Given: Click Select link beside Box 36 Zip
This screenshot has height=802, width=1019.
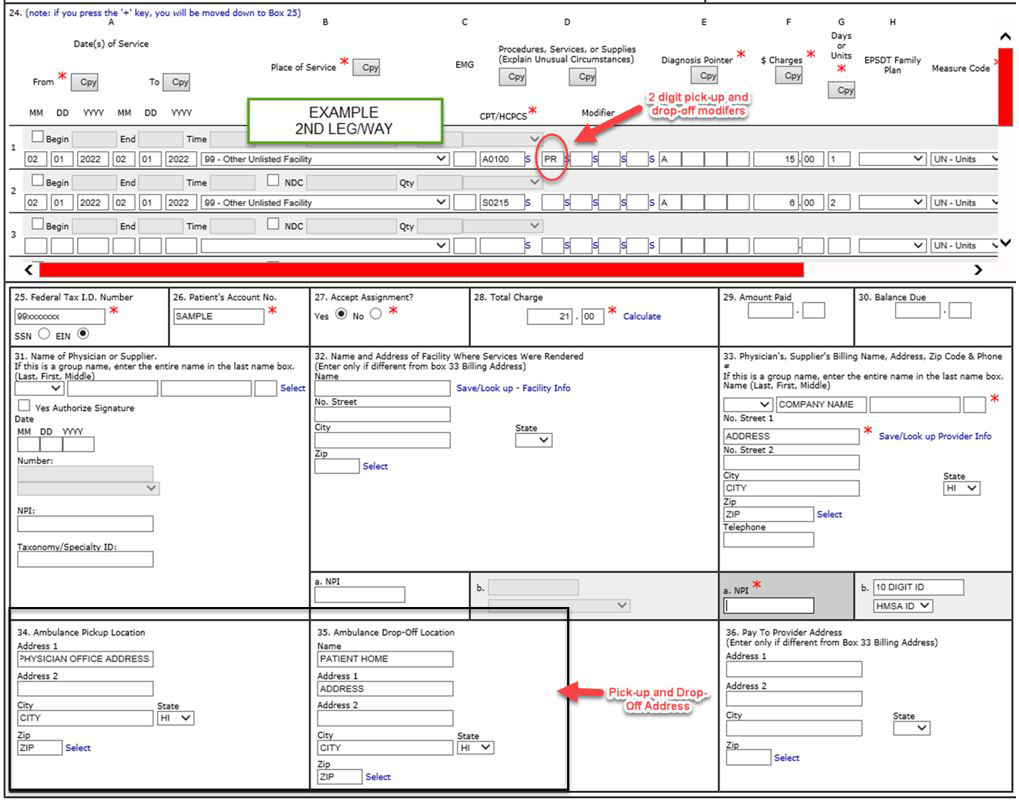Looking at the screenshot, I should click(x=786, y=758).
